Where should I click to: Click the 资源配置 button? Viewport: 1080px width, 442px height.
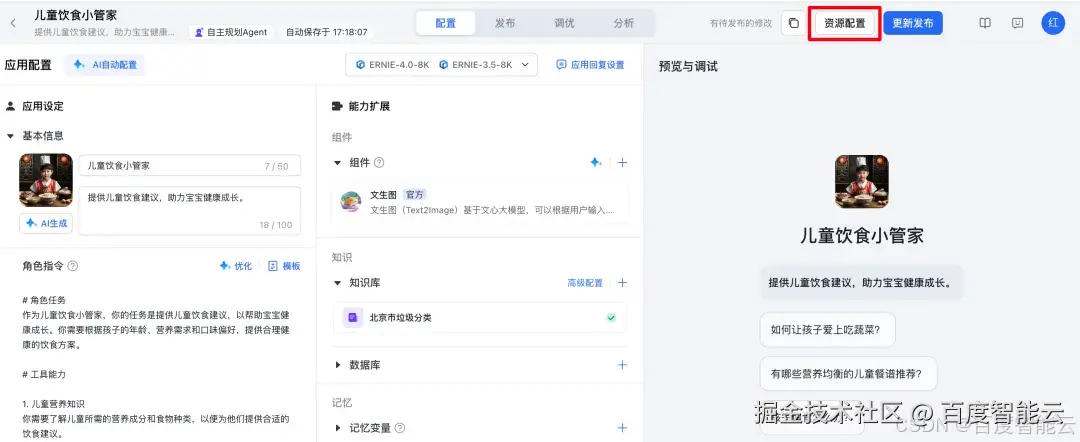(844, 23)
